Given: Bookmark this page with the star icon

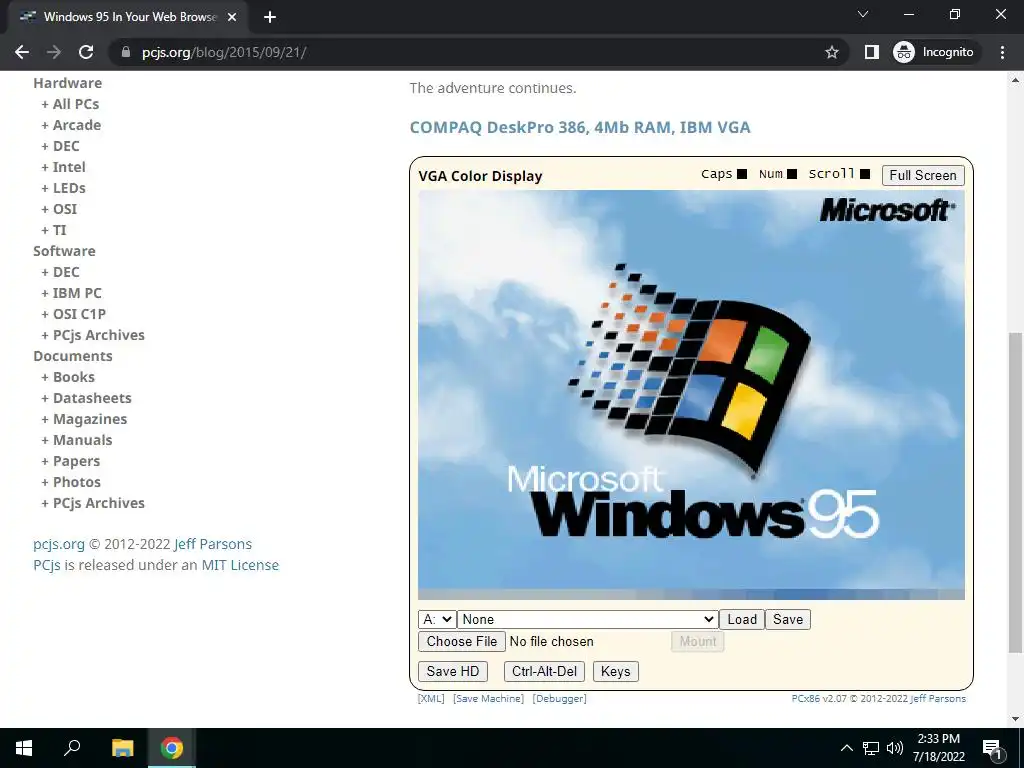Looking at the screenshot, I should 831,52.
